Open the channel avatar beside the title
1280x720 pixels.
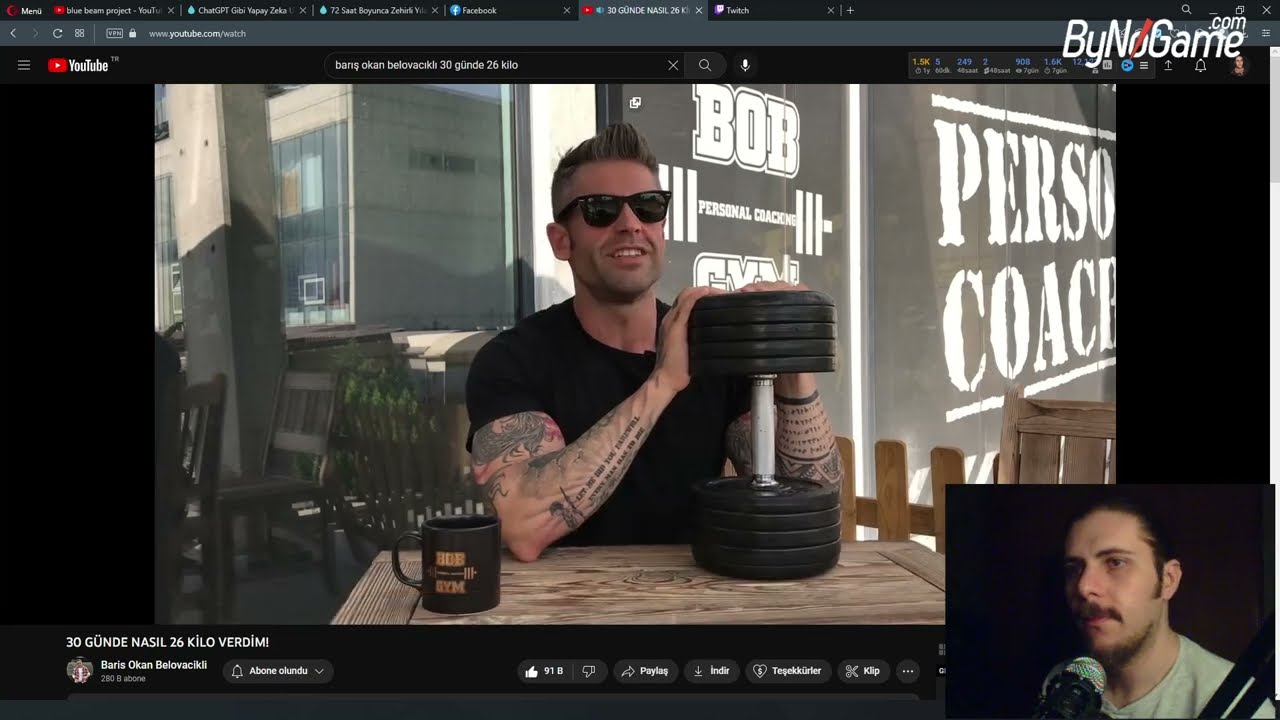point(79,670)
